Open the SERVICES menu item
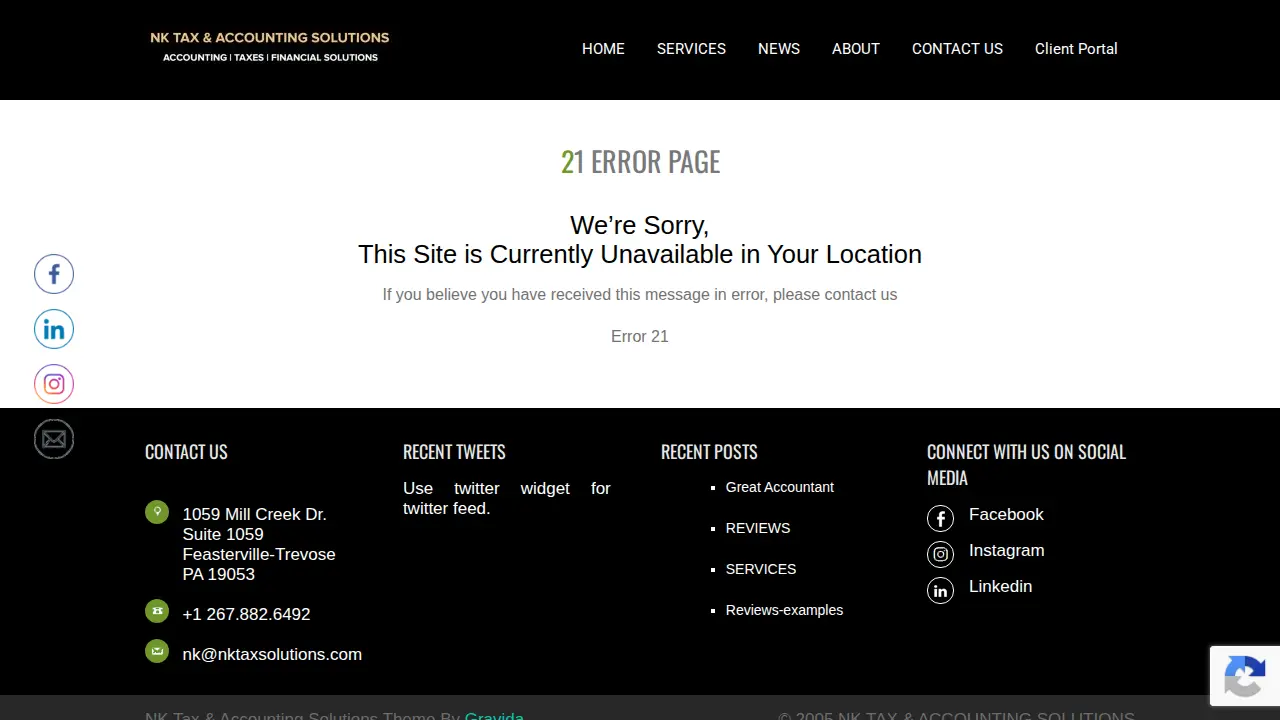This screenshot has height=720, width=1280. pyautogui.click(x=691, y=49)
